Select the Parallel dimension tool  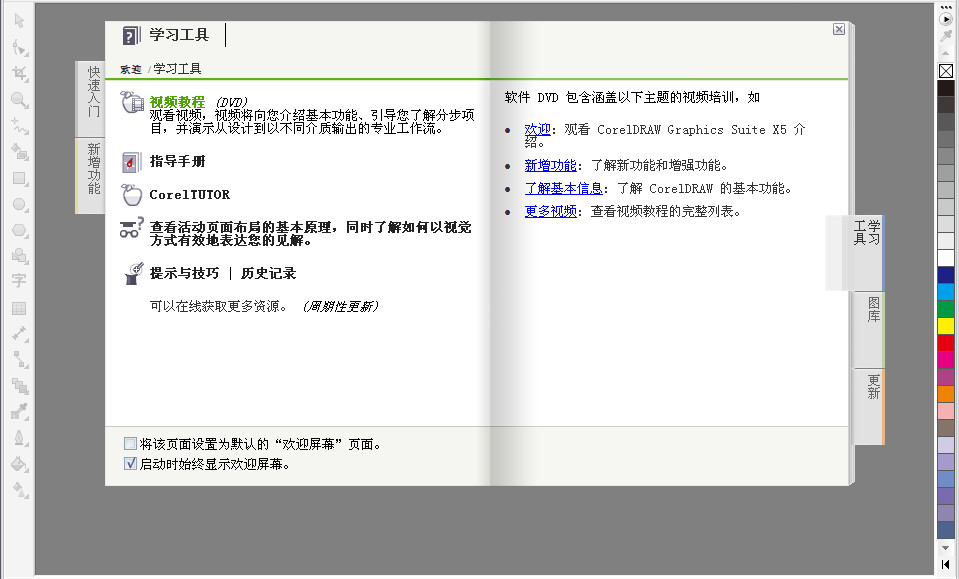(19, 334)
